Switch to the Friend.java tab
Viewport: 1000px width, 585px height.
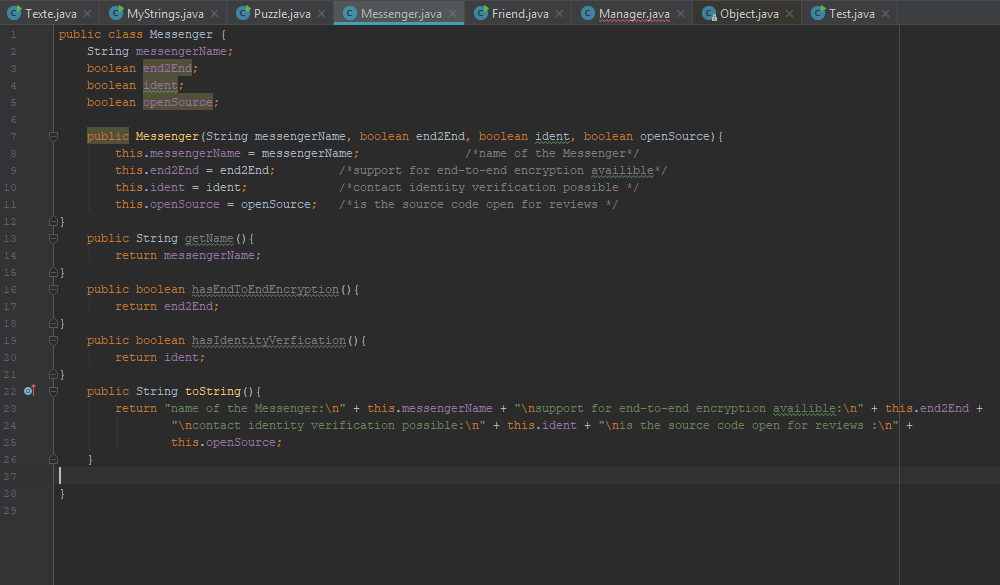519,14
